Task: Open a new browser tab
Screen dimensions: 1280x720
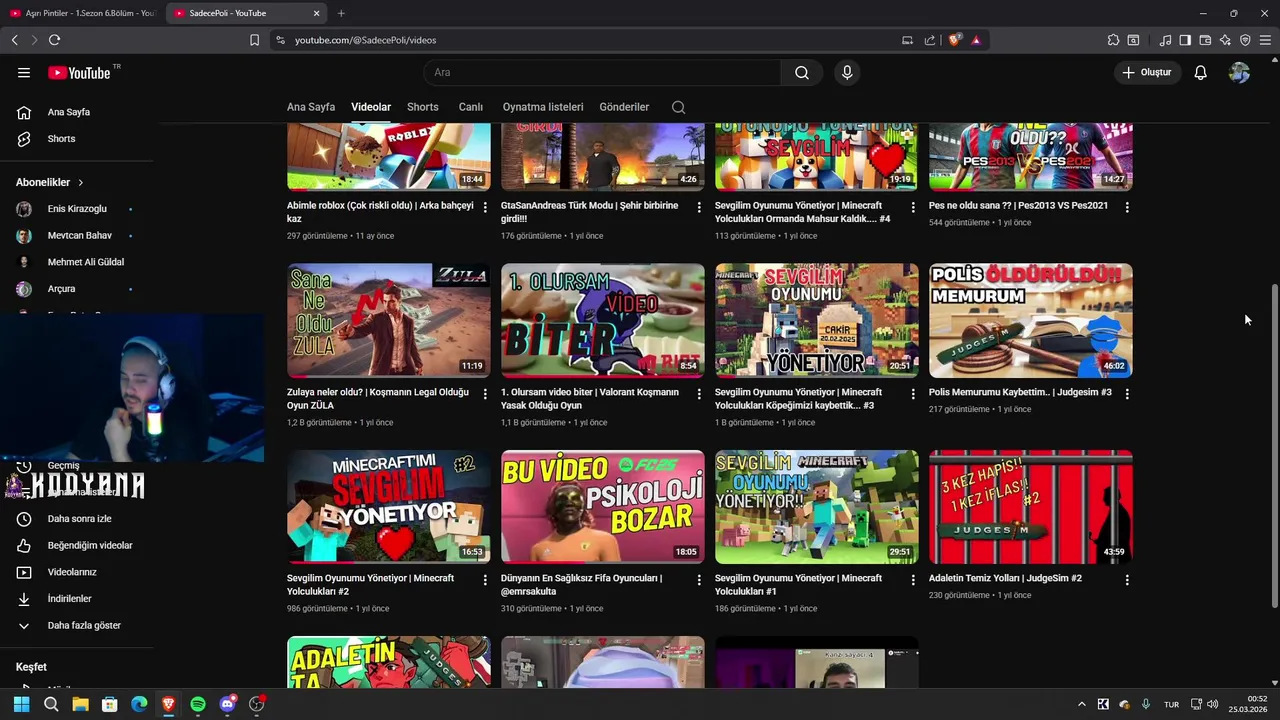Action: [341, 13]
